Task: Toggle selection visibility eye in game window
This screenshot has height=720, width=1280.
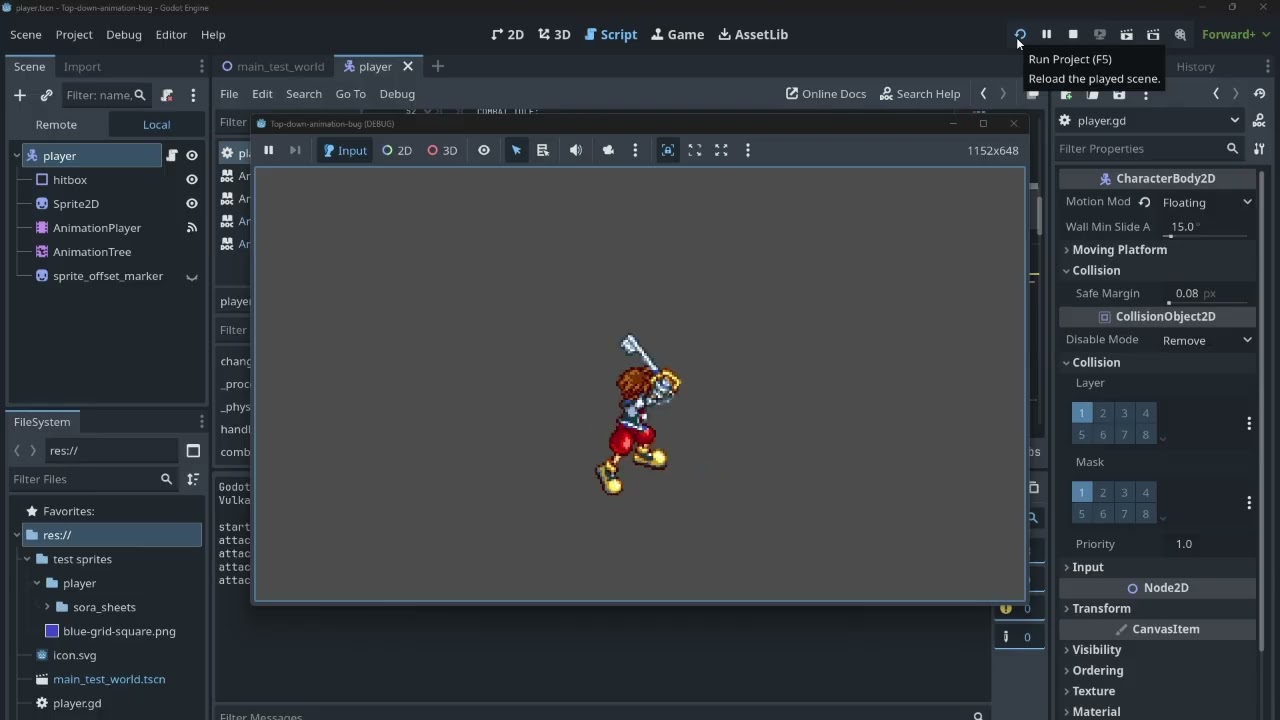Action: pos(484,151)
